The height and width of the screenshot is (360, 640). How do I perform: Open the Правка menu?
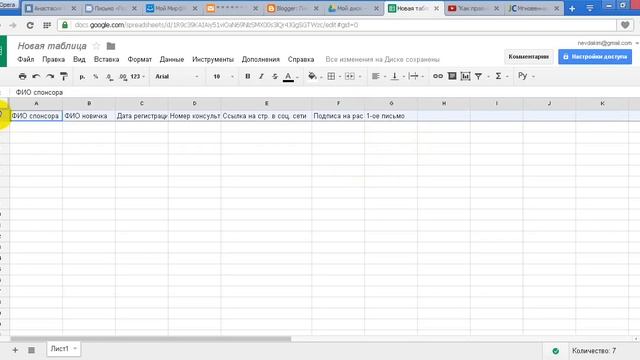pyautogui.click(x=53, y=60)
